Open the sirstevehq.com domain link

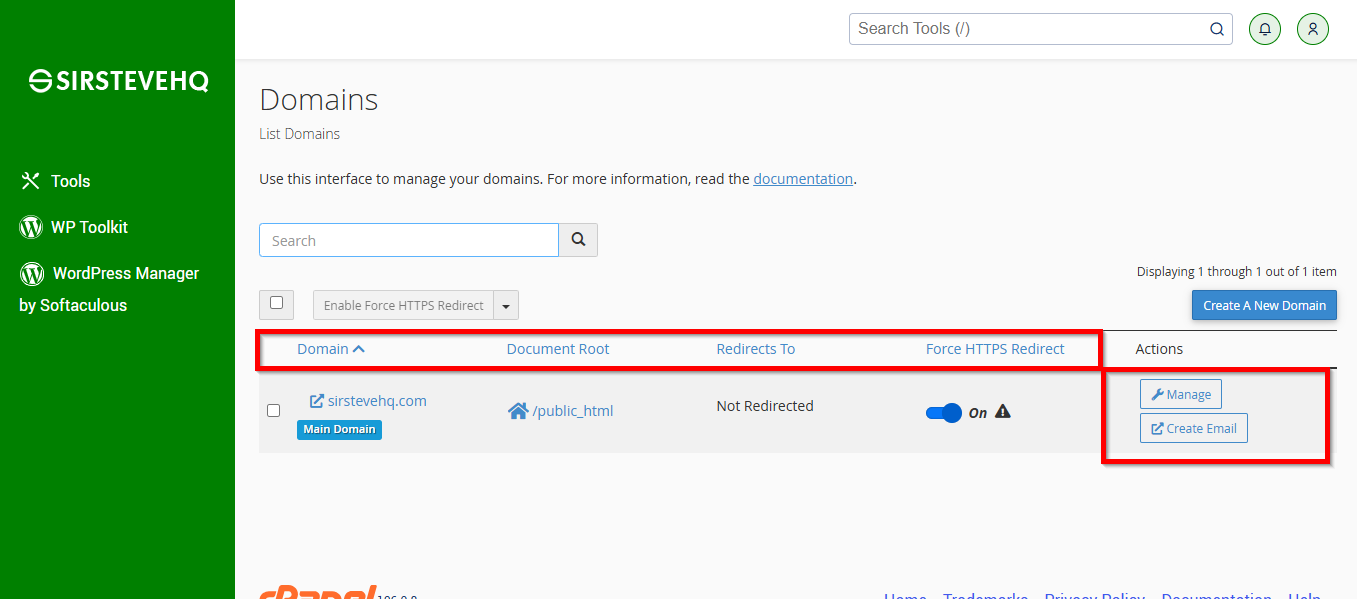(377, 401)
